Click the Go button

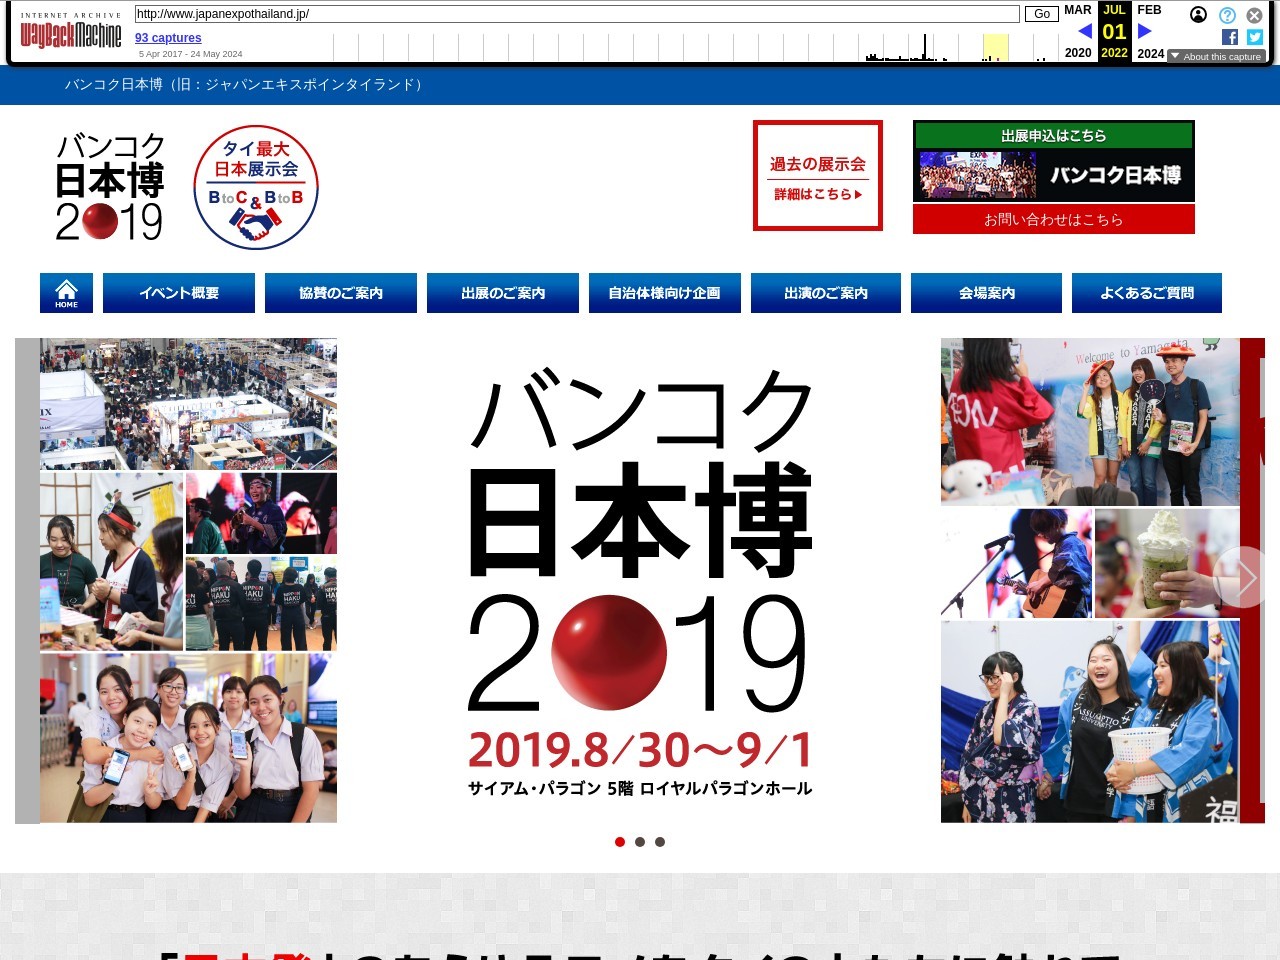[x=1042, y=14]
